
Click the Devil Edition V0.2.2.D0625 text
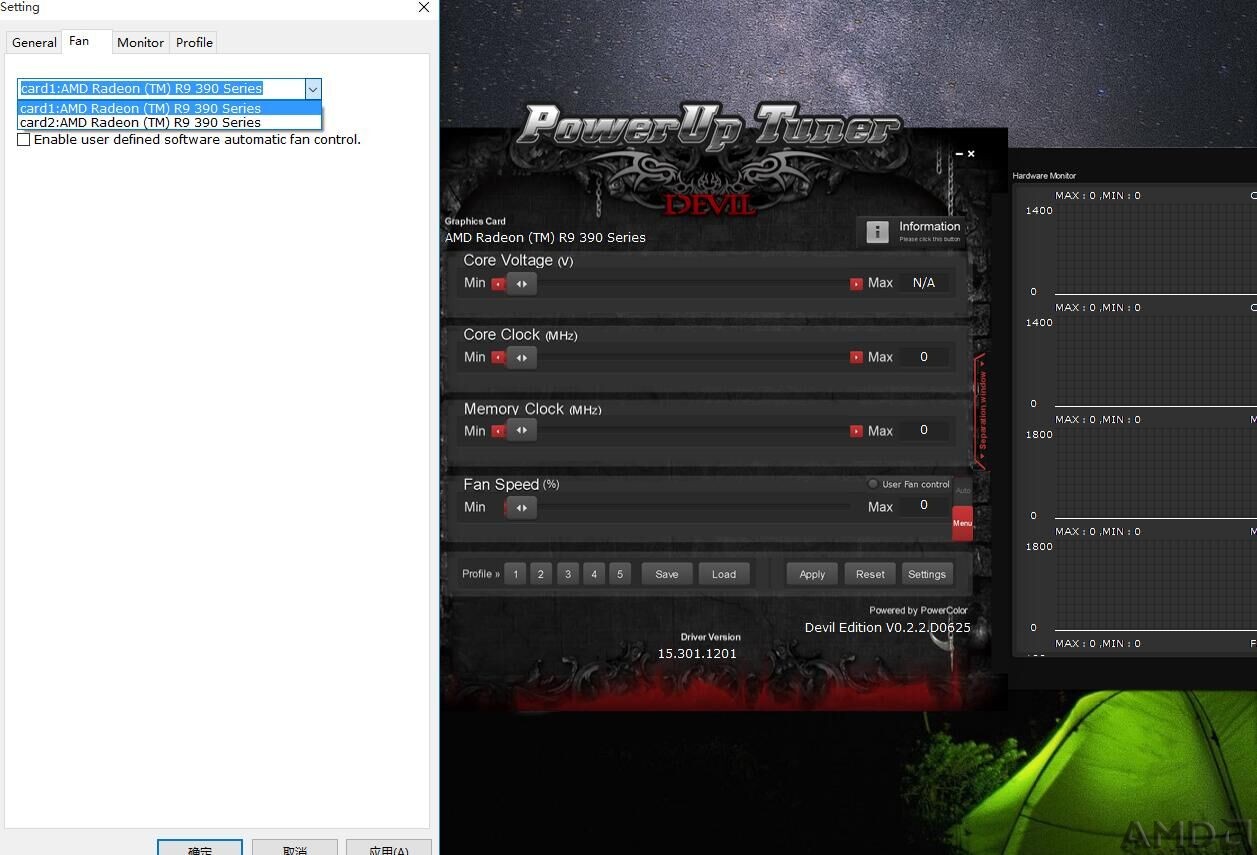888,628
